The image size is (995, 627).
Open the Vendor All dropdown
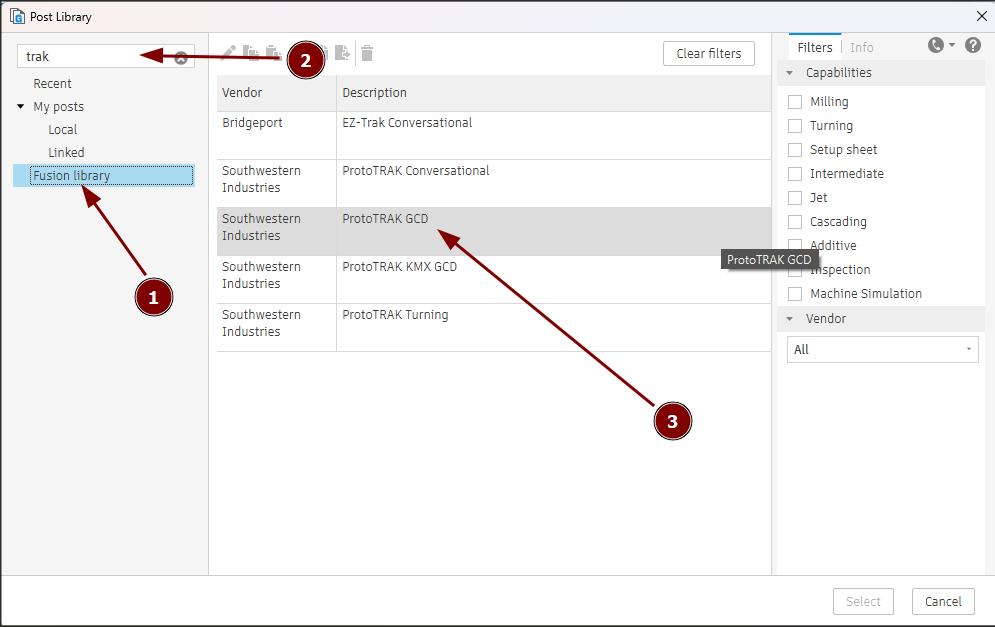(882, 350)
